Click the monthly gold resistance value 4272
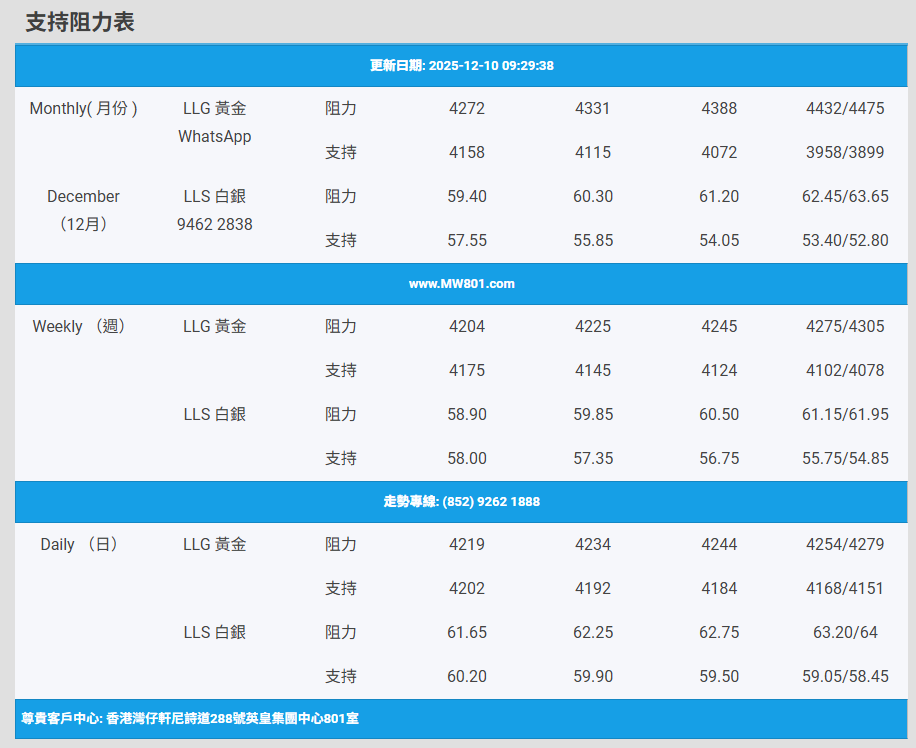This screenshot has height=748, width=916. [467, 109]
